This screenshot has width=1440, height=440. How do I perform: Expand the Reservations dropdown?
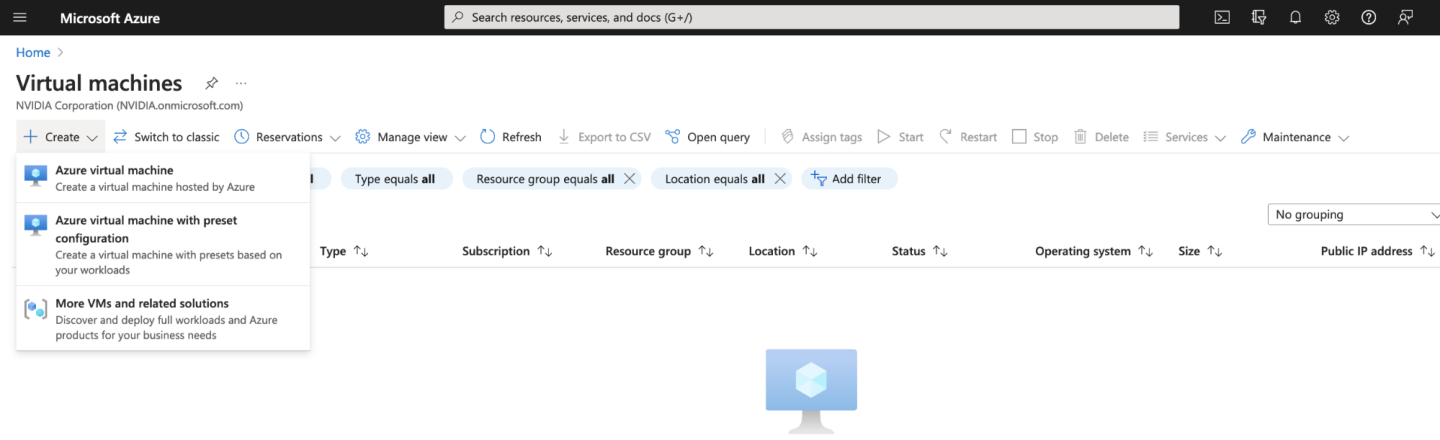point(288,137)
